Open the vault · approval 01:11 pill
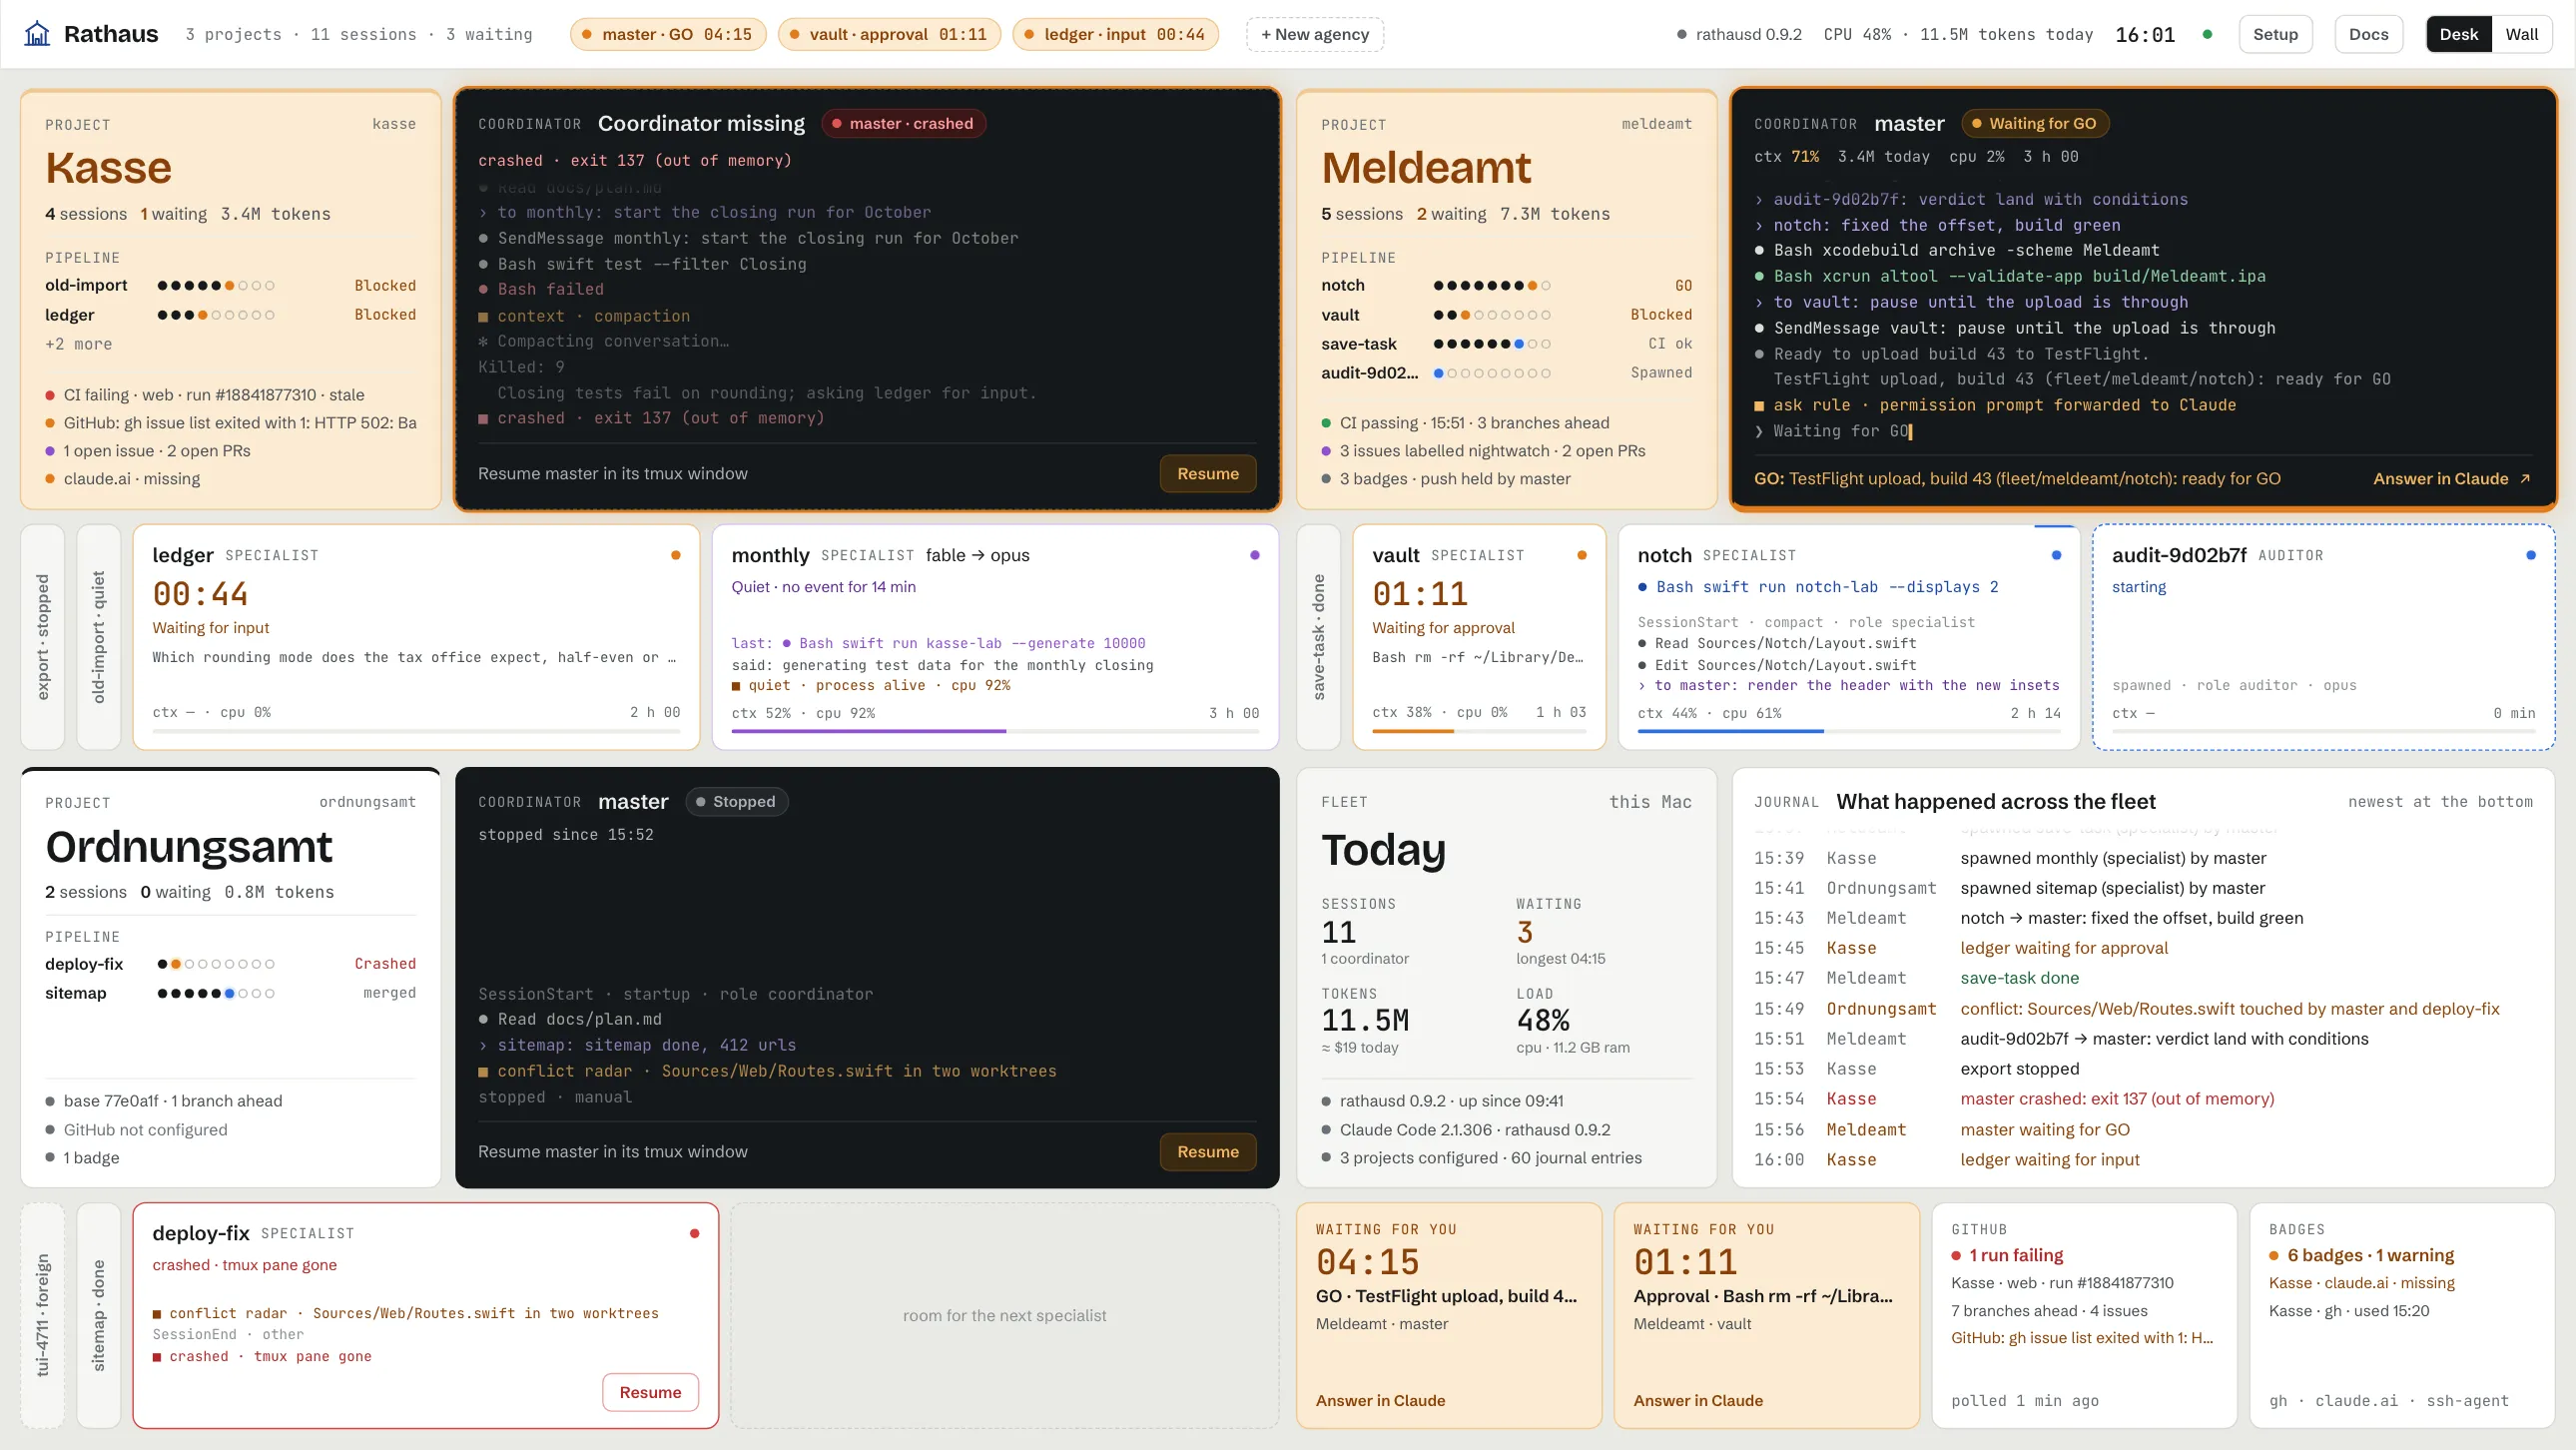The width and height of the screenshot is (2576, 1450). (889, 34)
